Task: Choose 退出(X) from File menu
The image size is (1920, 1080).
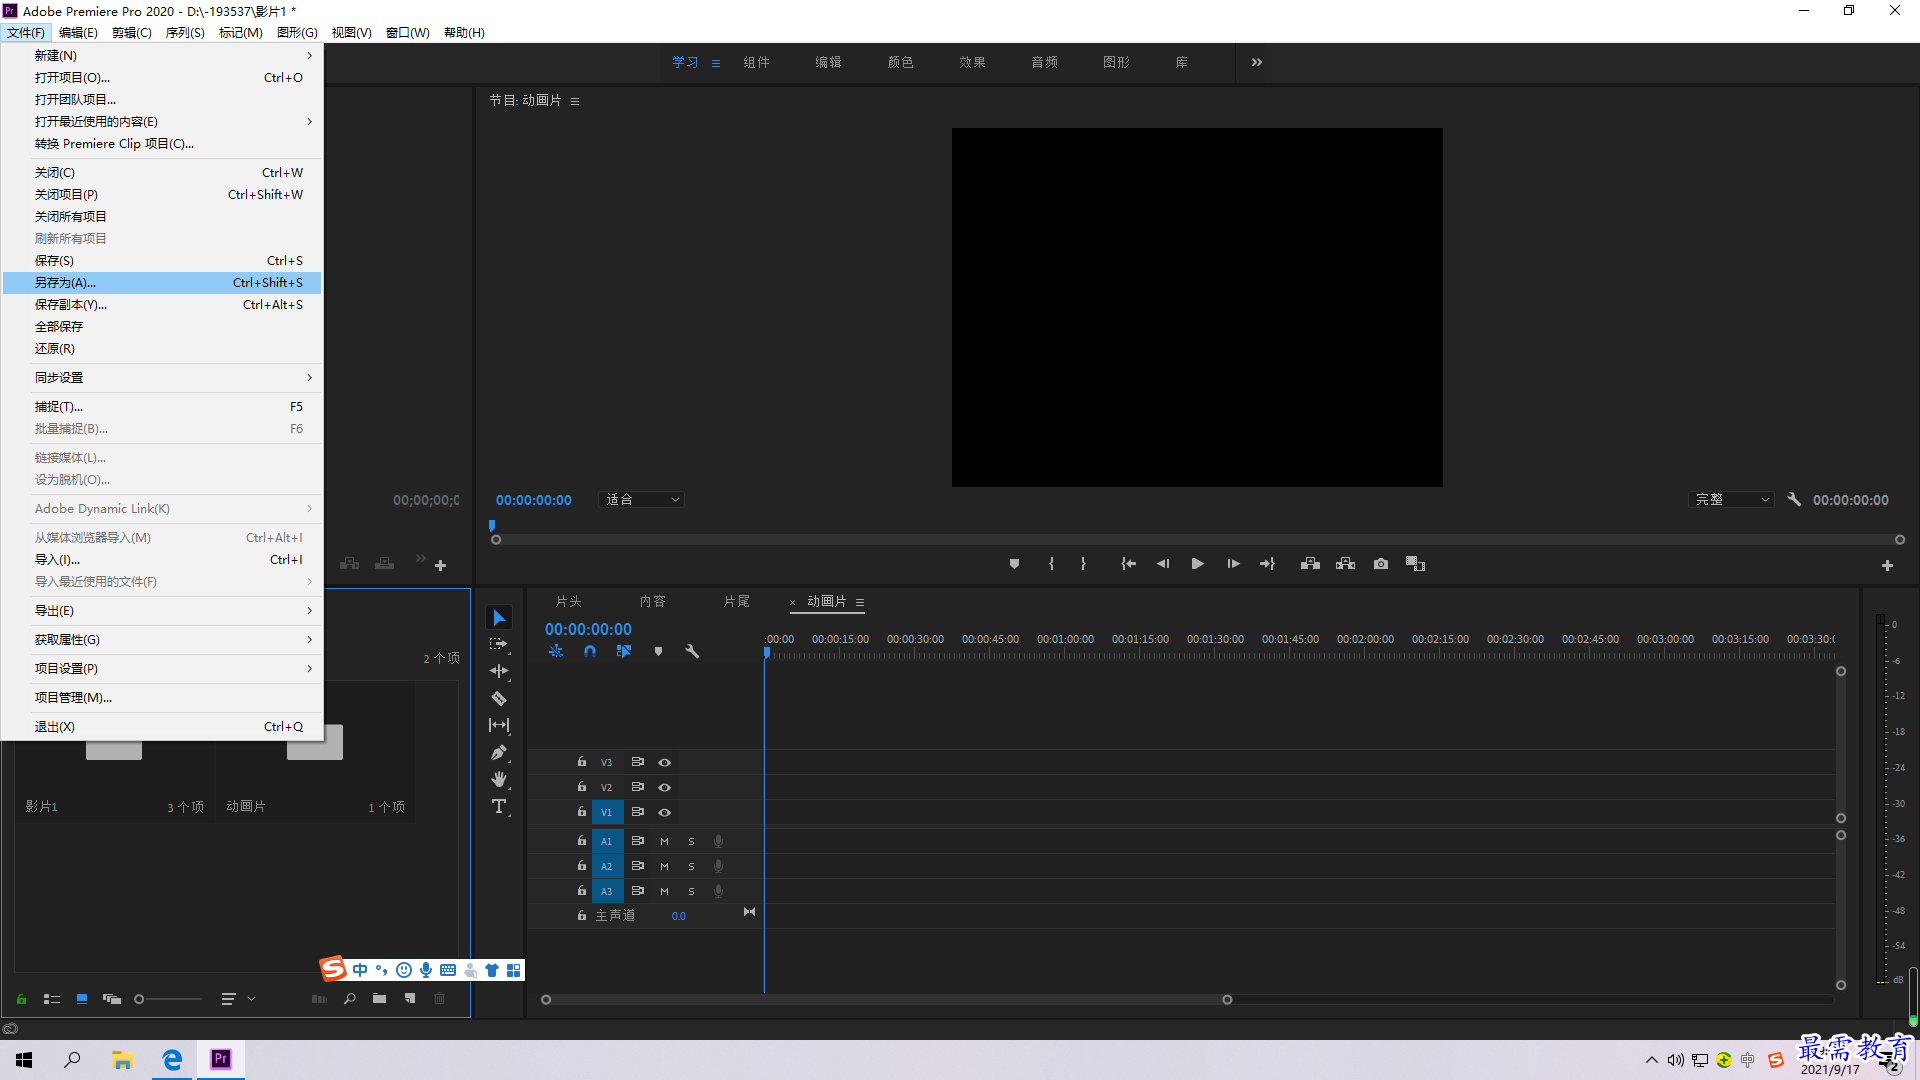Action: 162,726
